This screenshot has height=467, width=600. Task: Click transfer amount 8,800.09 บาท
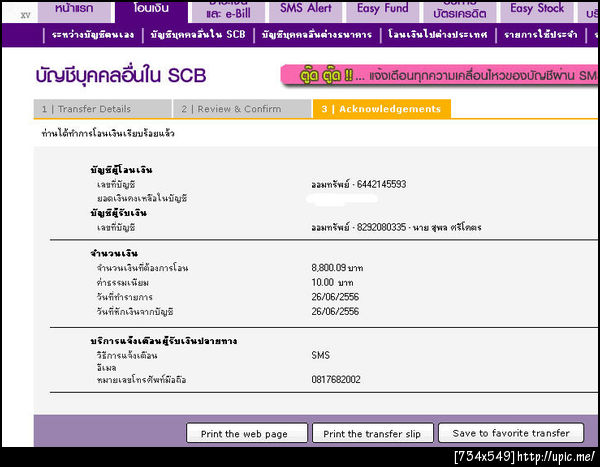[x=337, y=268]
